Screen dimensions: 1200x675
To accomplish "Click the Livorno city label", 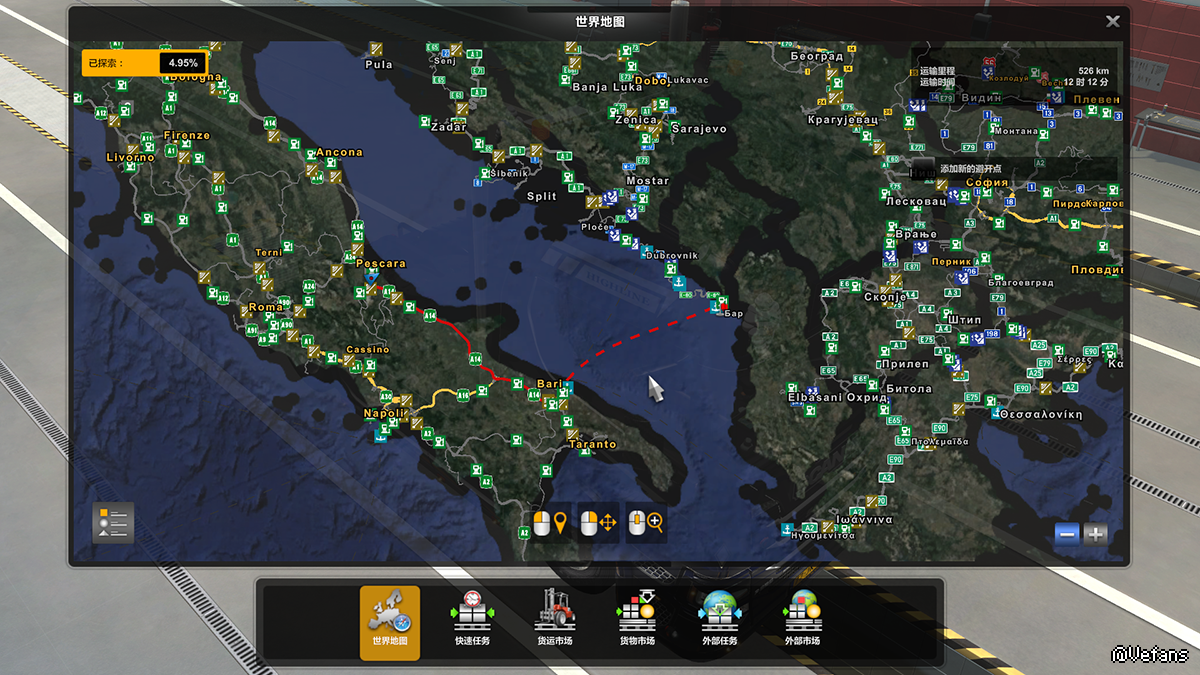I will [x=131, y=157].
